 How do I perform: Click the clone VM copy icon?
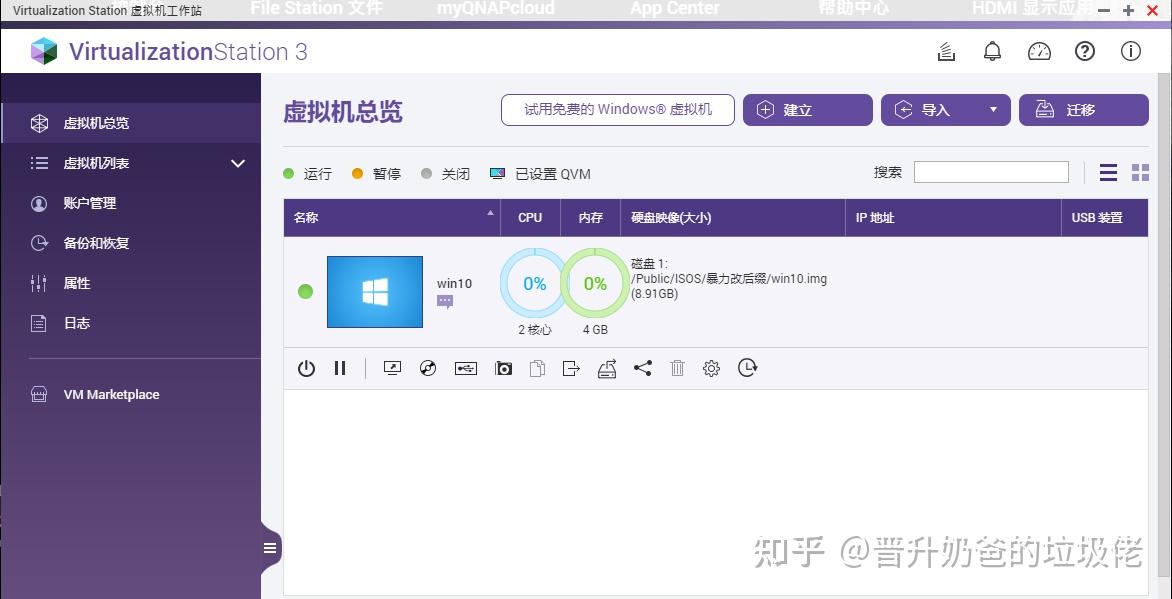point(537,368)
